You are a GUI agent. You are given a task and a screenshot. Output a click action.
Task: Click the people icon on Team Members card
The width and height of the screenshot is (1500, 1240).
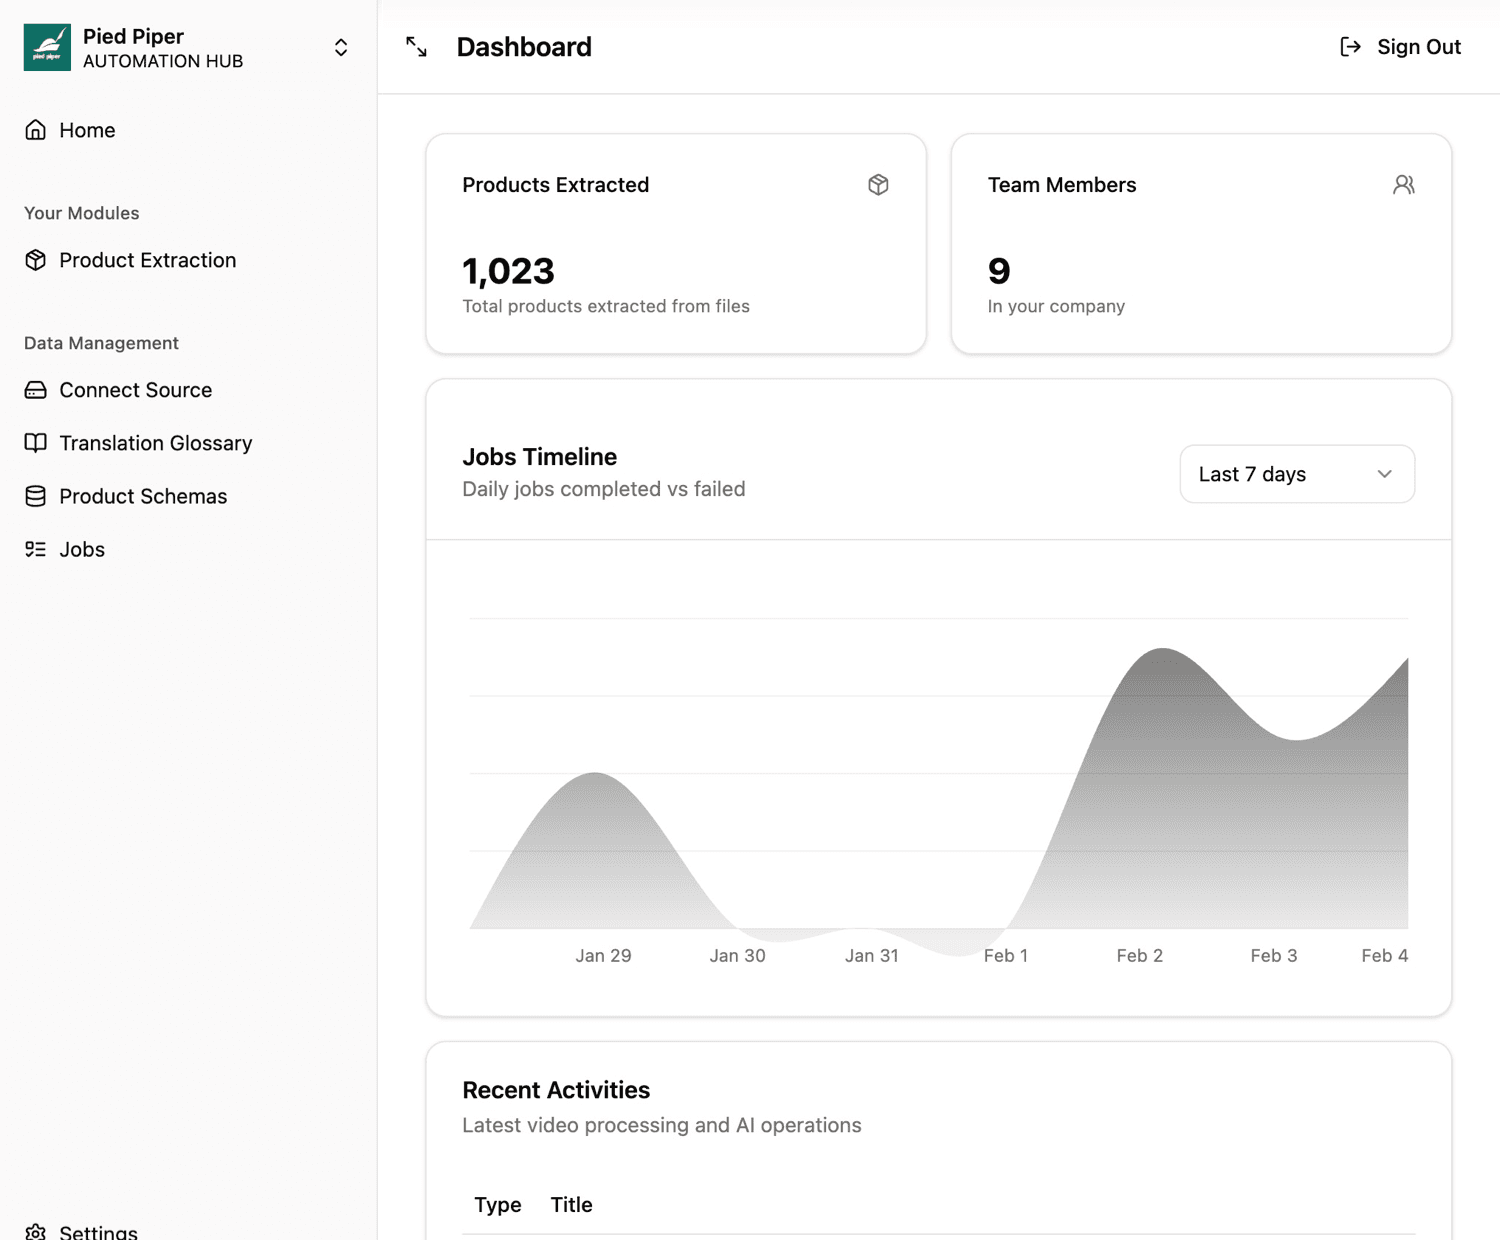pyautogui.click(x=1404, y=185)
